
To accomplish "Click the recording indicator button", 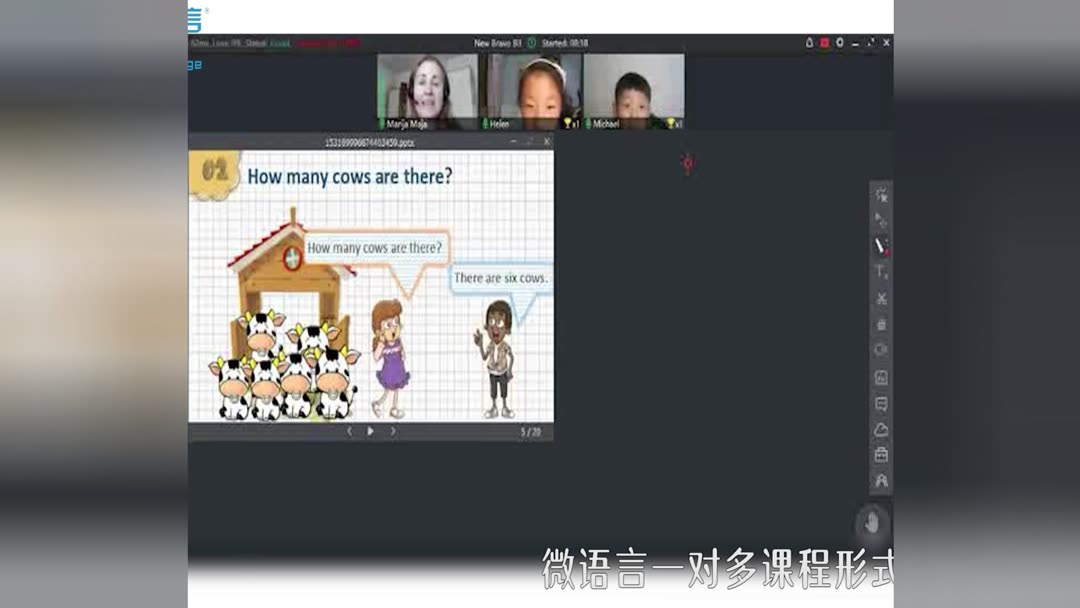I will pos(824,43).
